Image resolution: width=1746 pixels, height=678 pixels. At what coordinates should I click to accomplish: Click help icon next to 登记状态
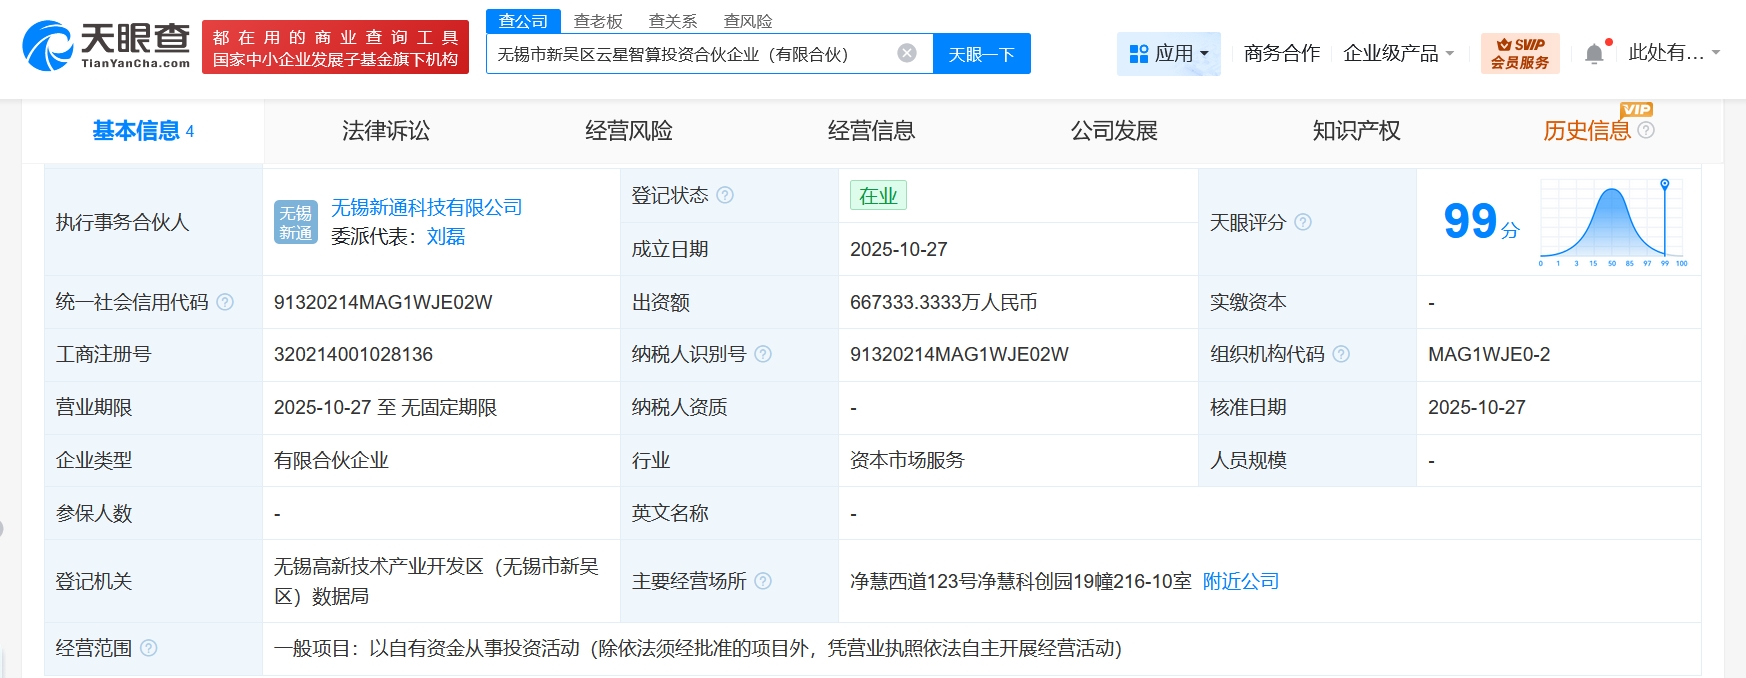tap(725, 195)
